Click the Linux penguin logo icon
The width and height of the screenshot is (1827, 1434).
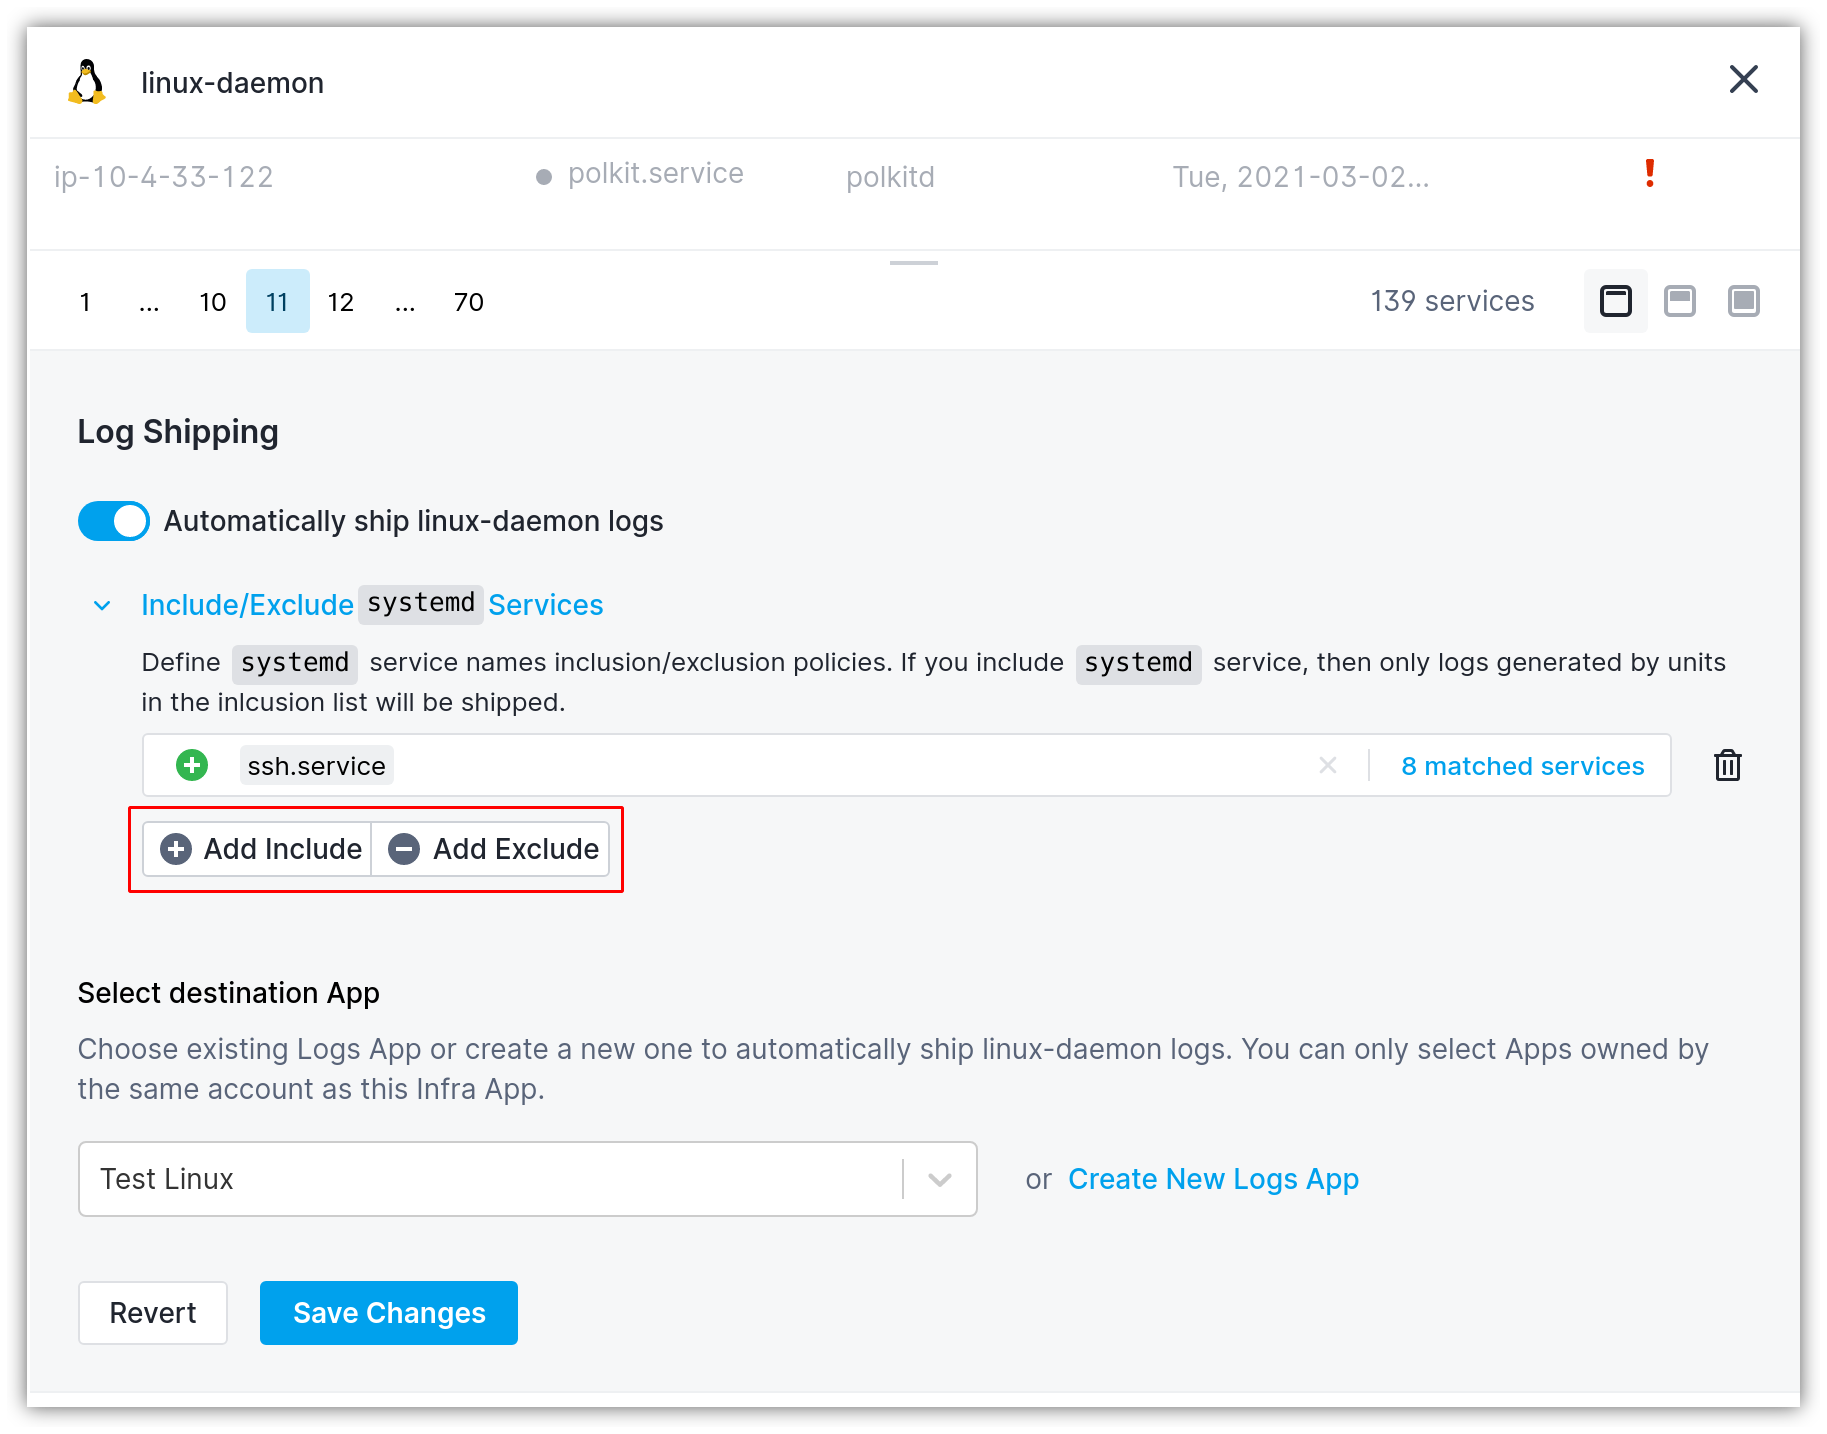pyautogui.click(x=87, y=81)
